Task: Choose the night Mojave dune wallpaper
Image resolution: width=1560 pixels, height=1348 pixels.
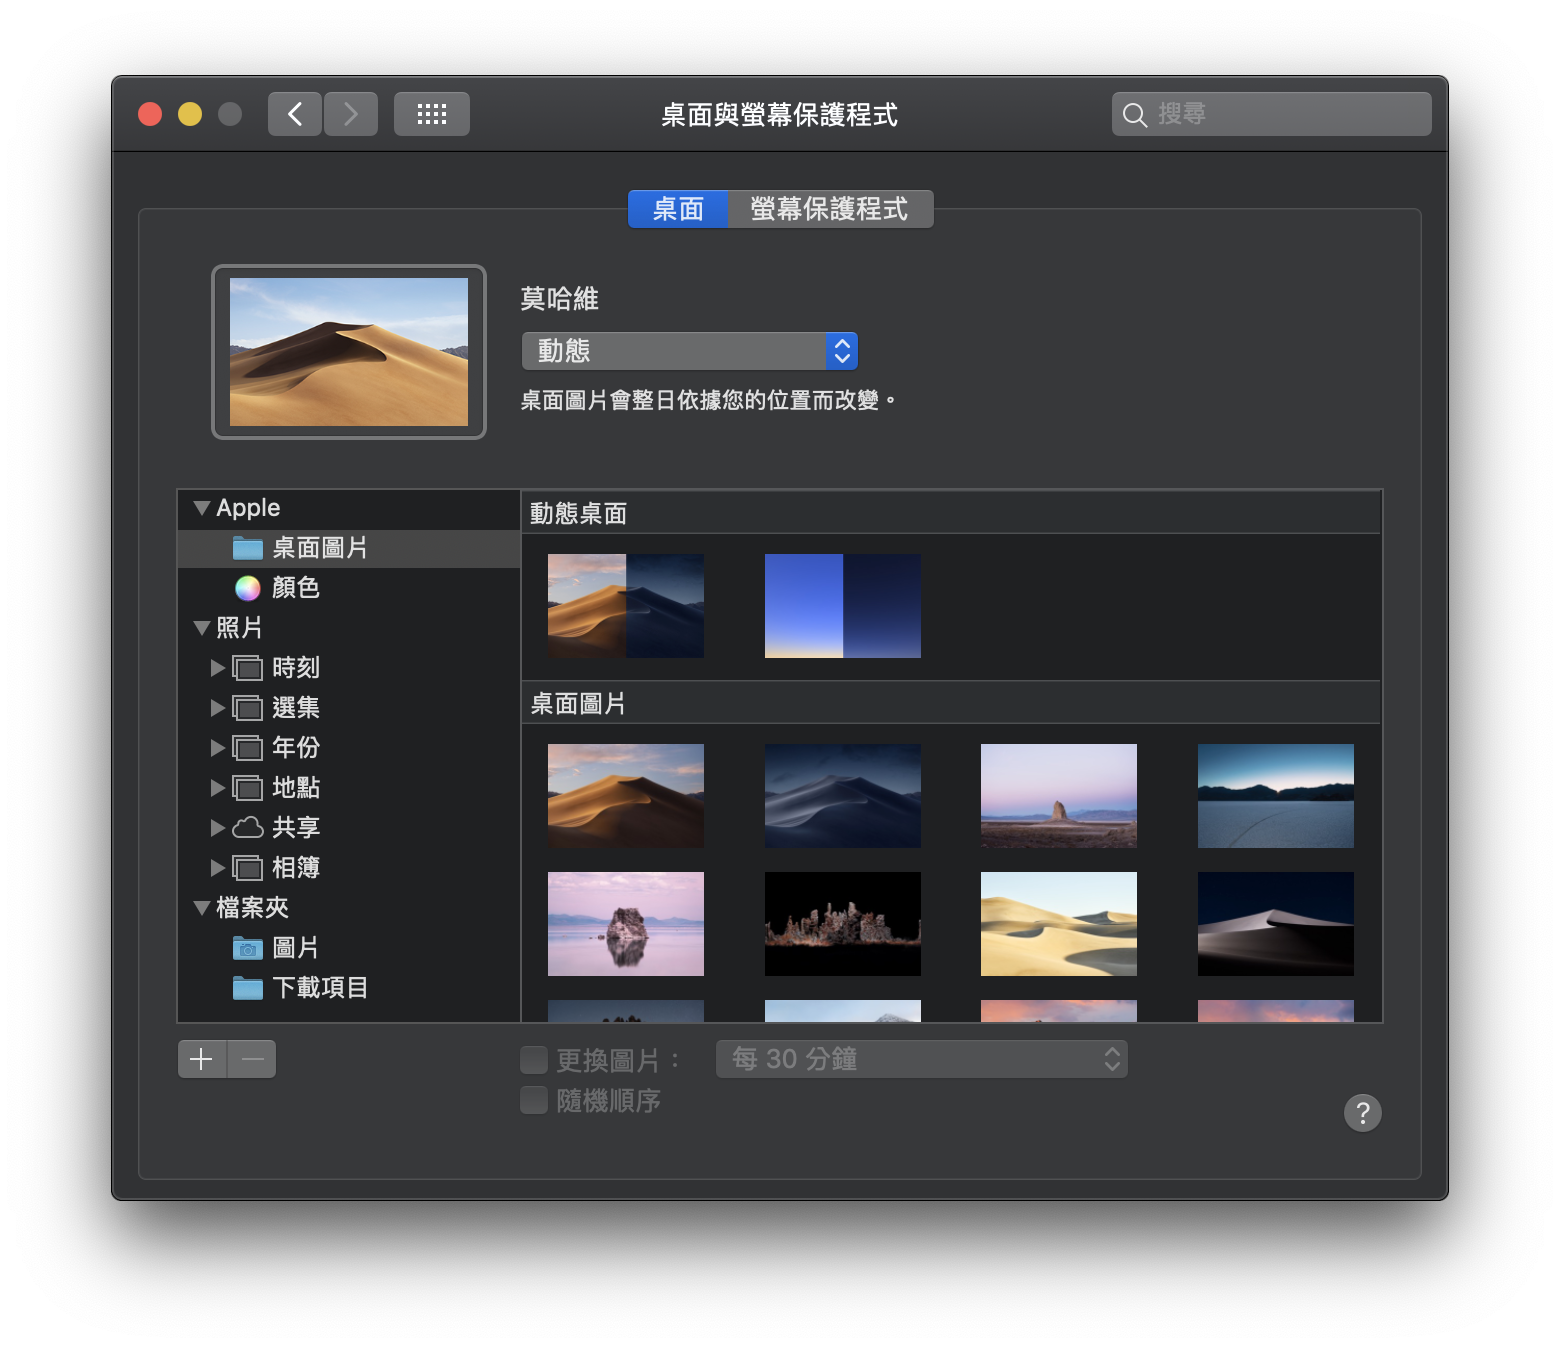Action: pyautogui.click(x=843, y=796)
